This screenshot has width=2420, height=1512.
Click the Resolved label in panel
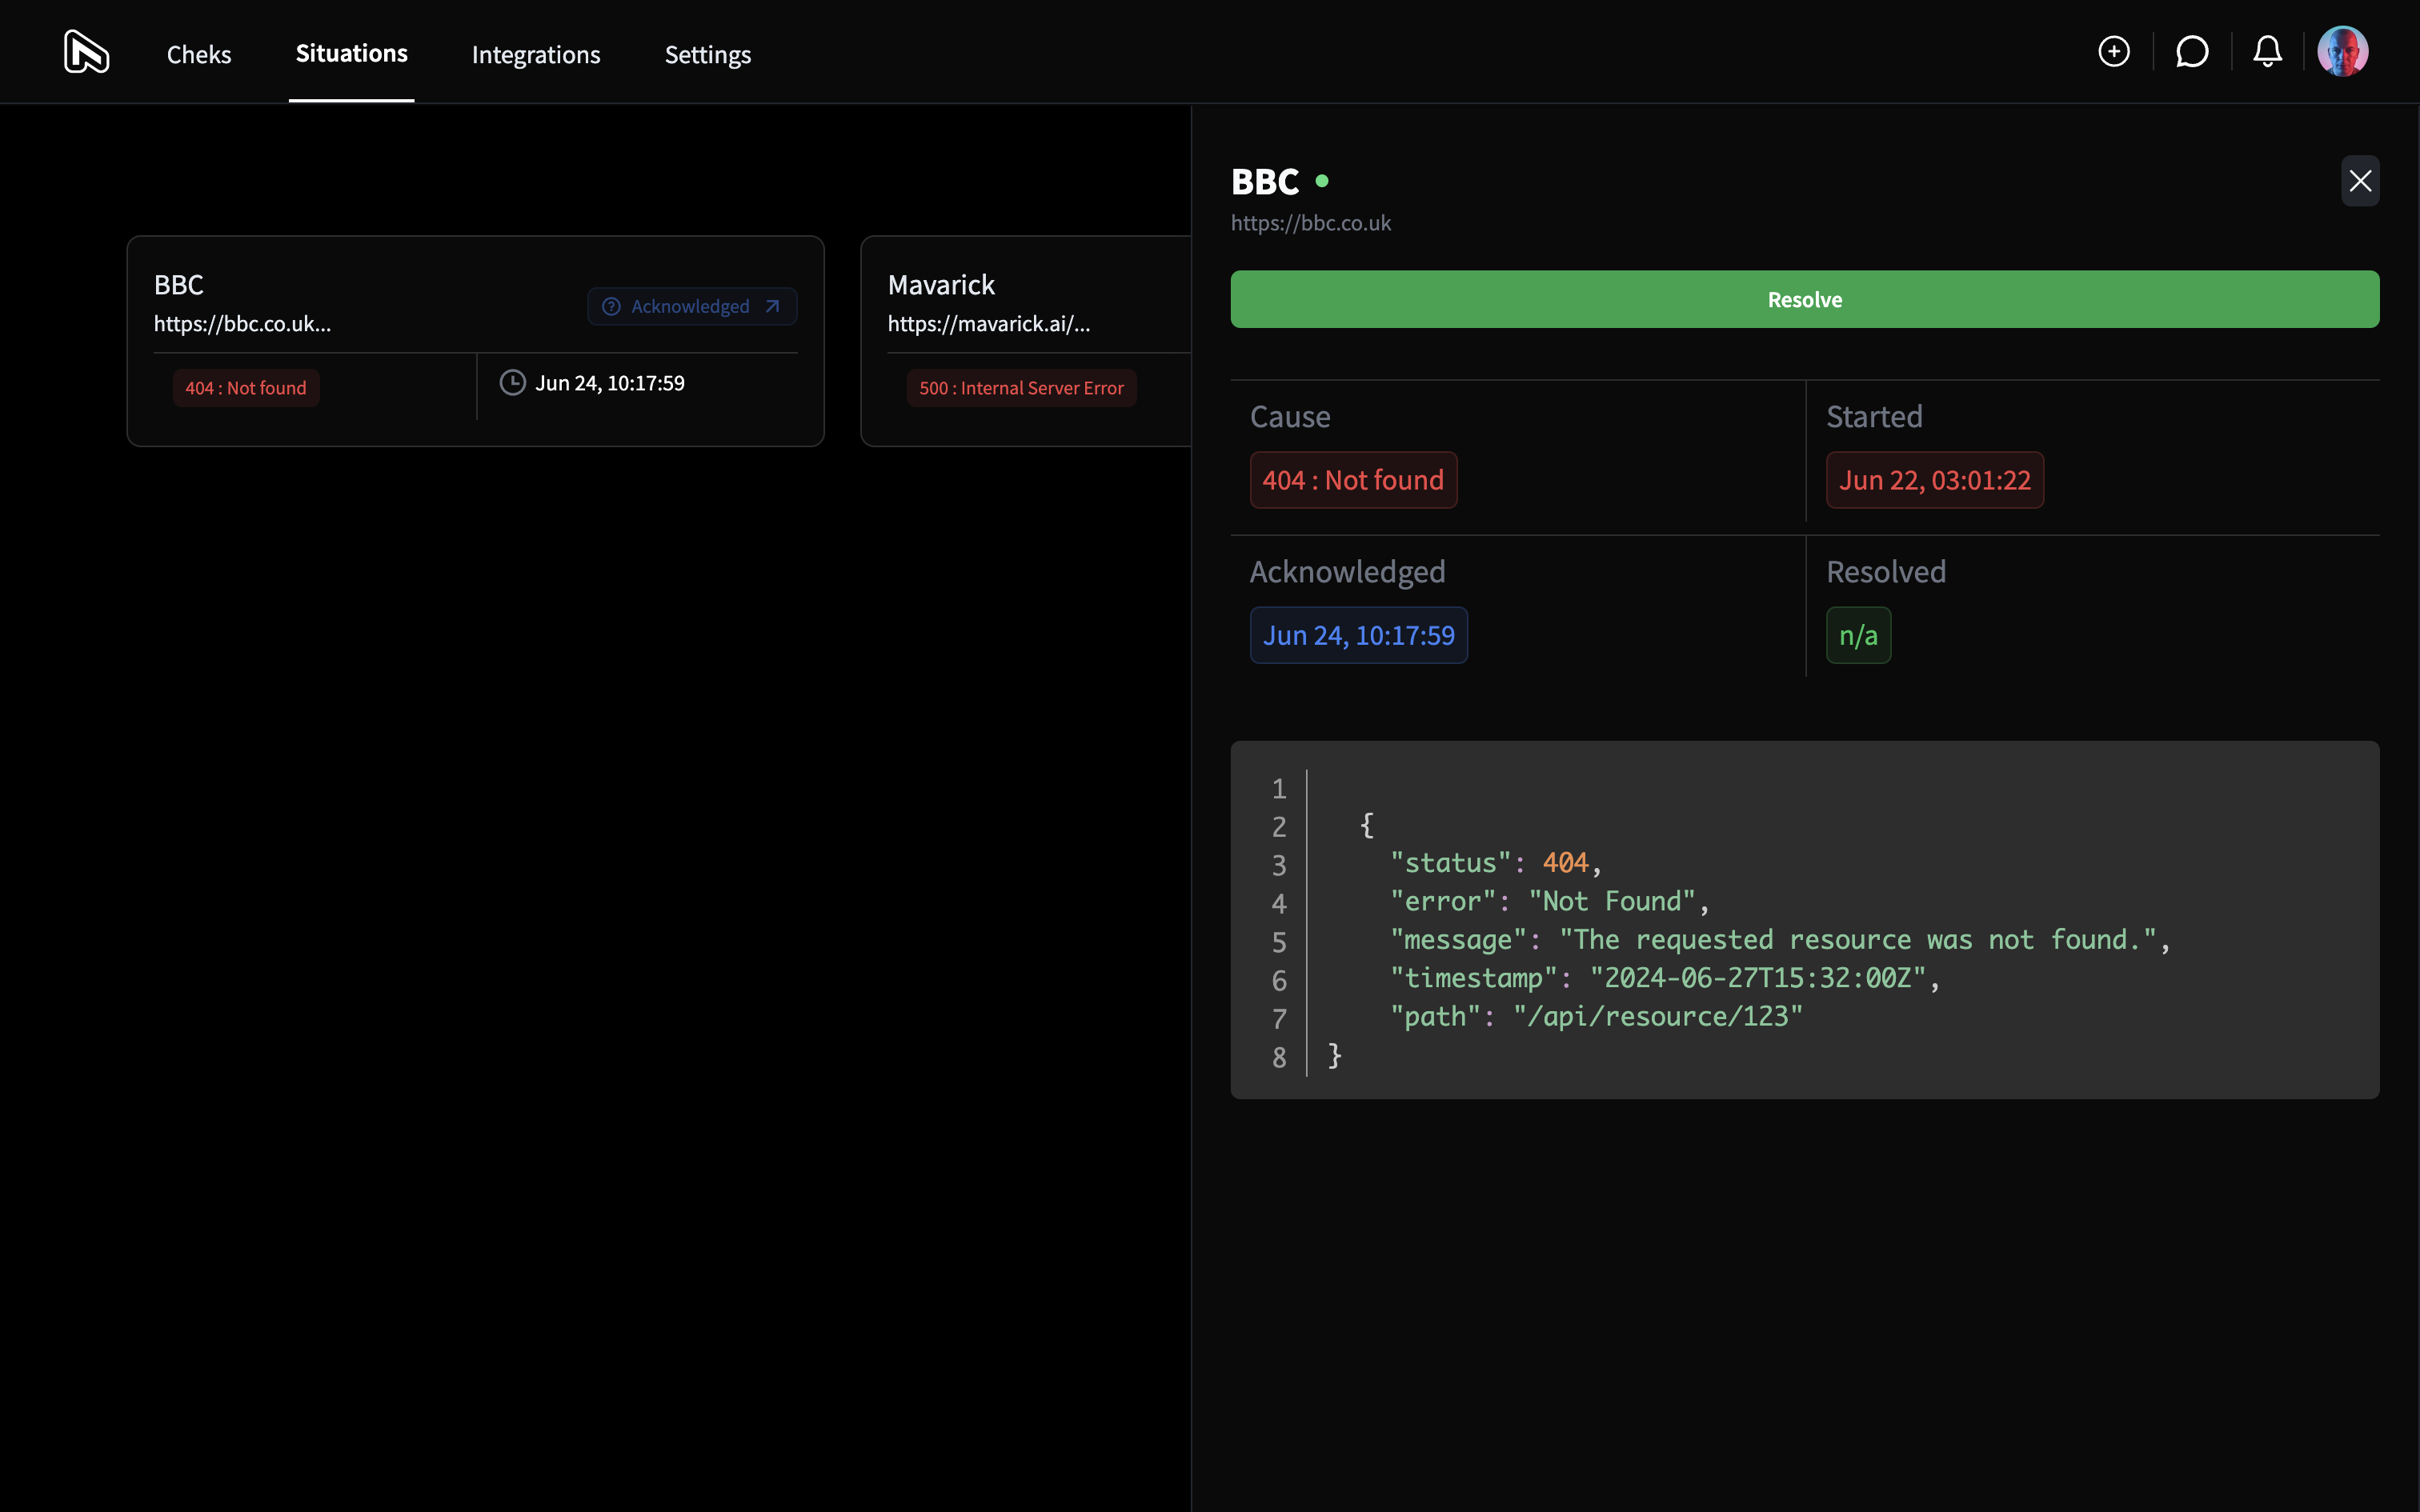point(1886,572)
